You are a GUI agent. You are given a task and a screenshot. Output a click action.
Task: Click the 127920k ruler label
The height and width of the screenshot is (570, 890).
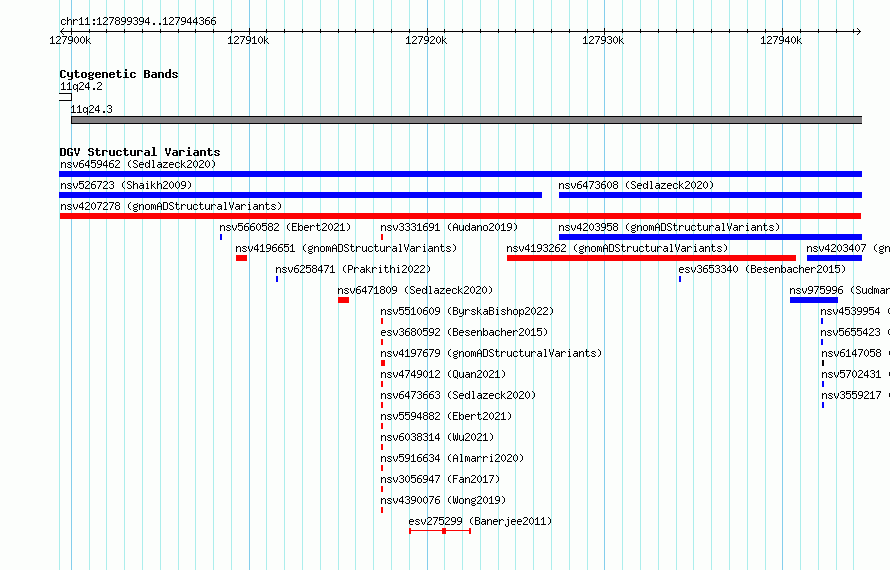(426, 40)
